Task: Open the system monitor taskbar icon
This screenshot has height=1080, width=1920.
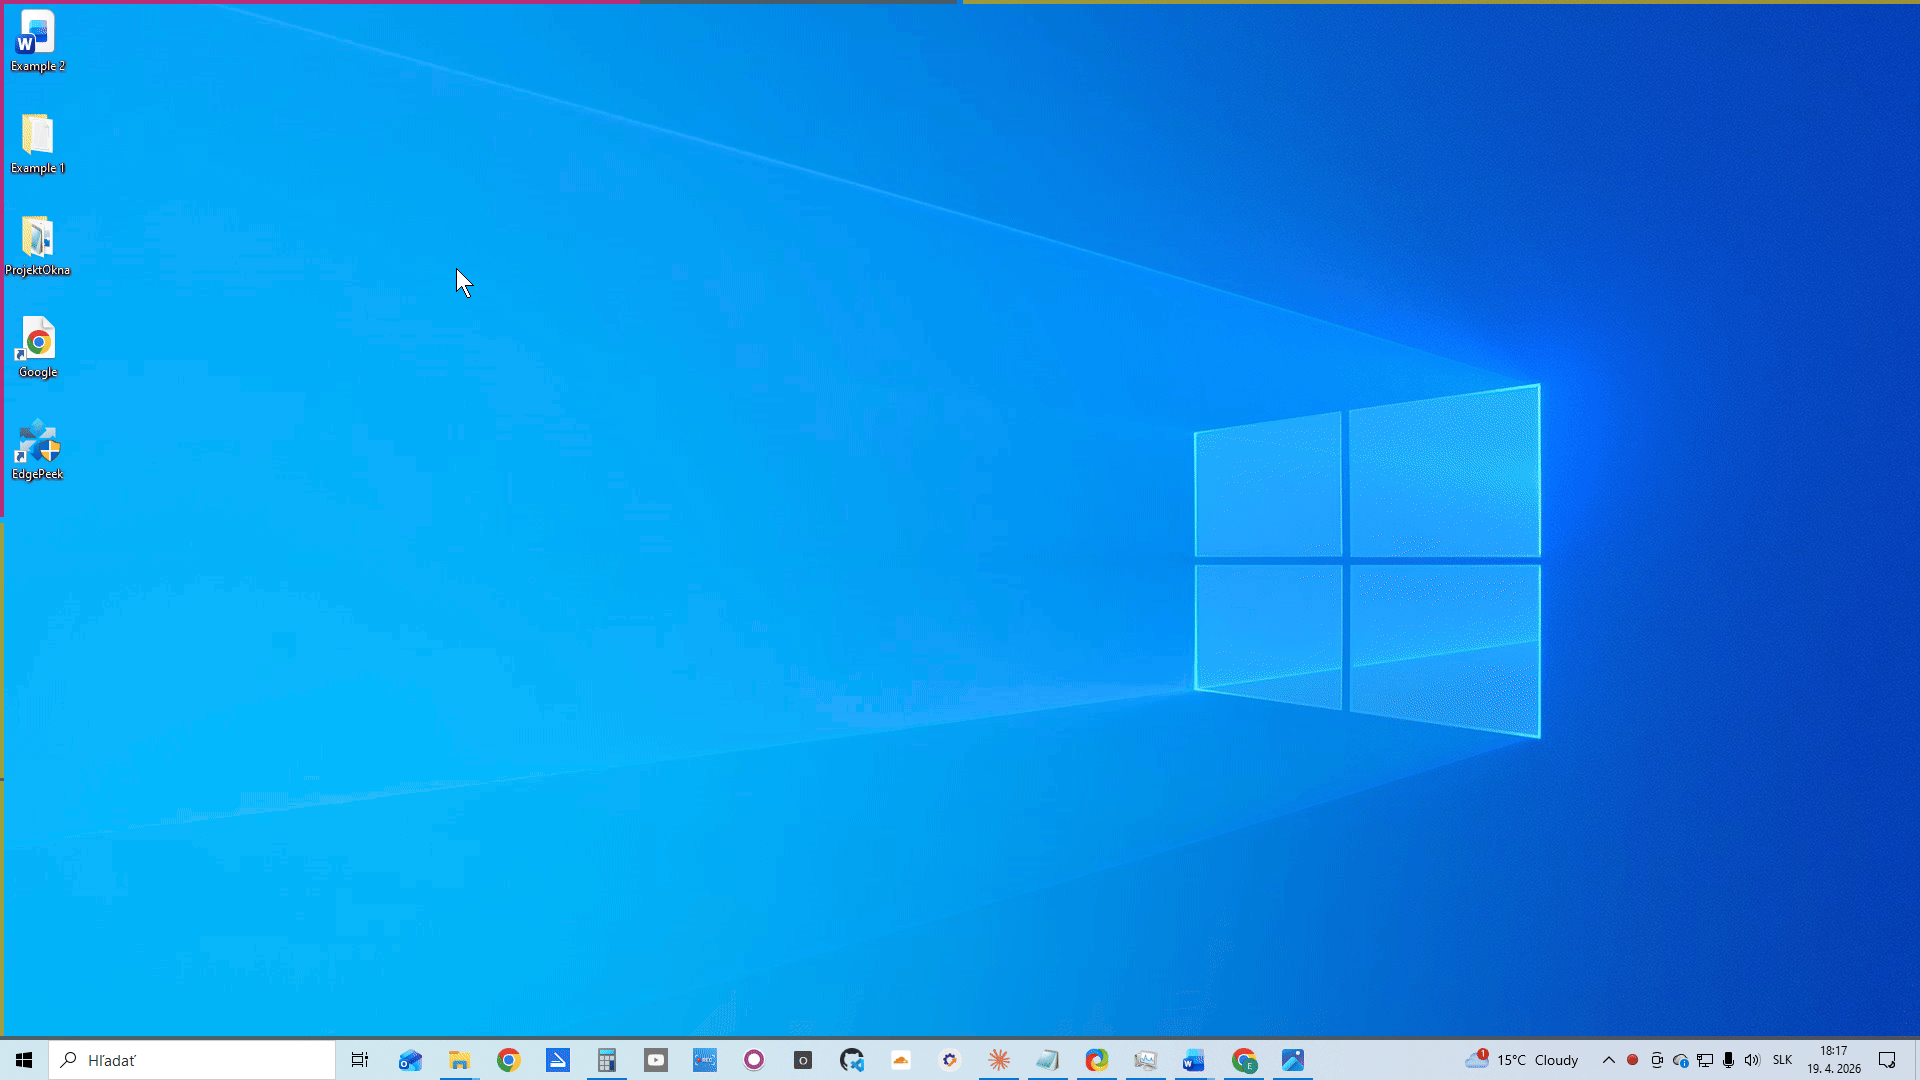Action: pyautogui.click(x=1145, y=1060)
